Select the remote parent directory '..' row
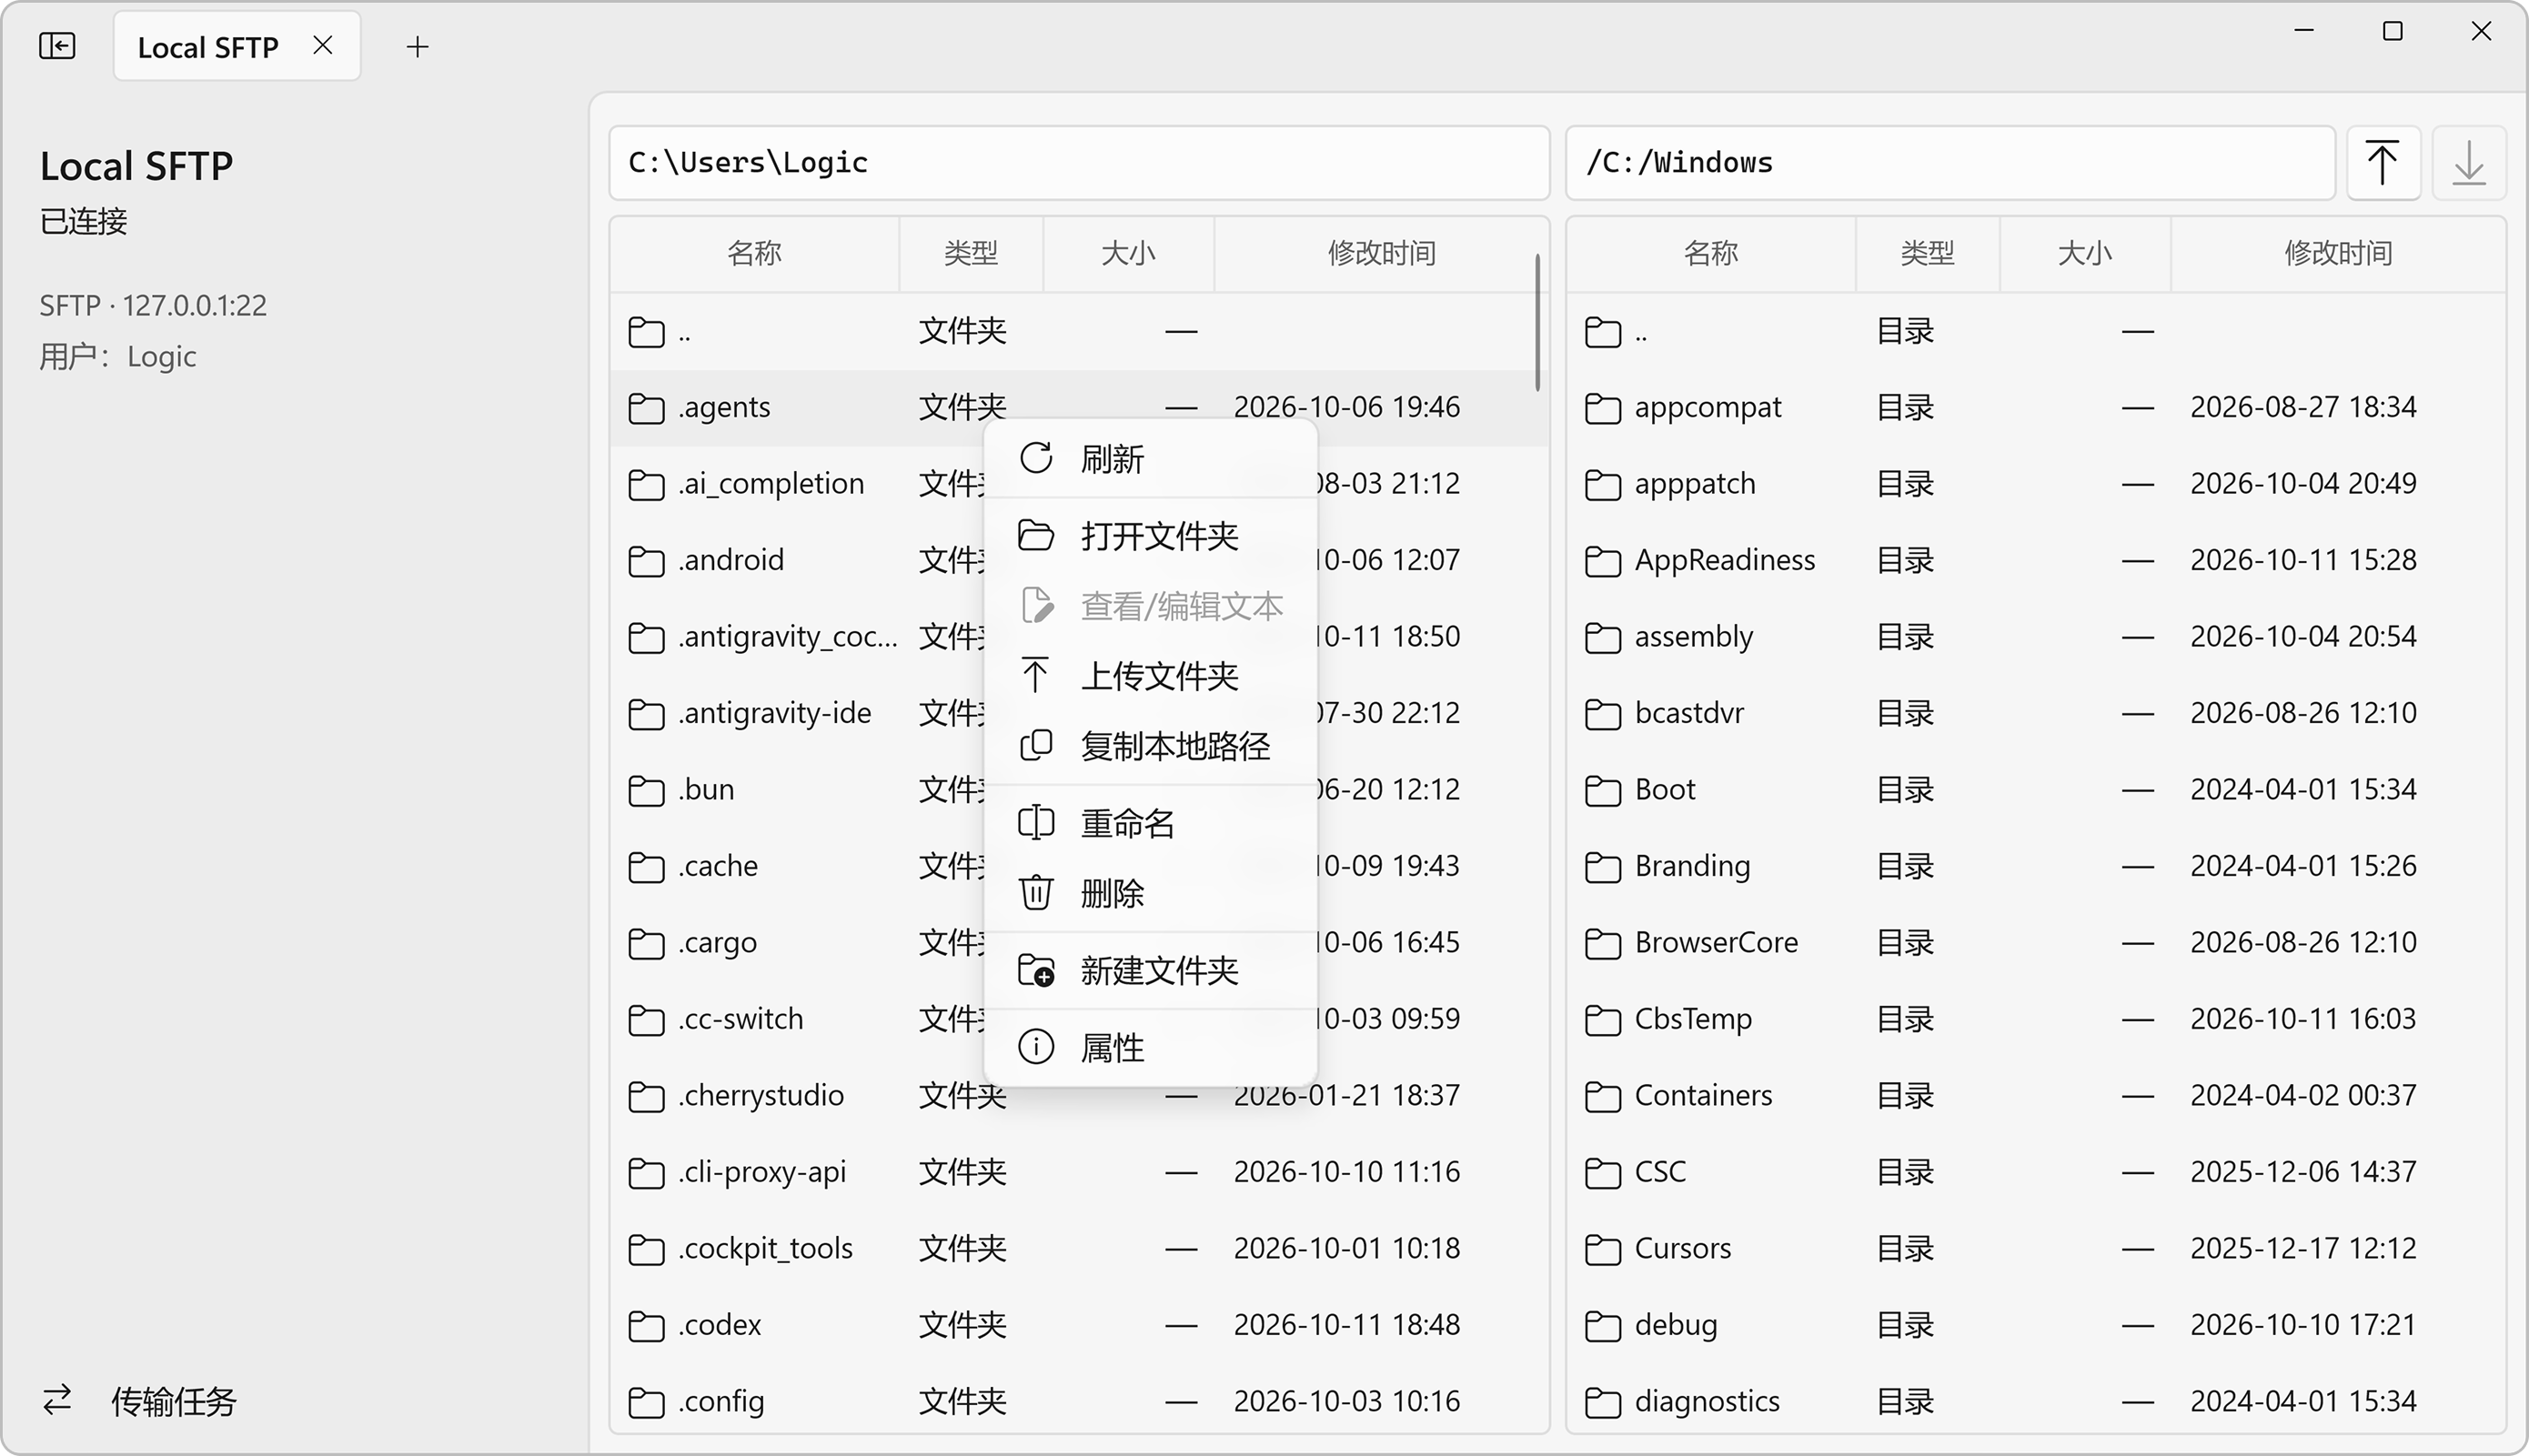The height and width of the screenshot is (1456, 2529). point(2036,331)
